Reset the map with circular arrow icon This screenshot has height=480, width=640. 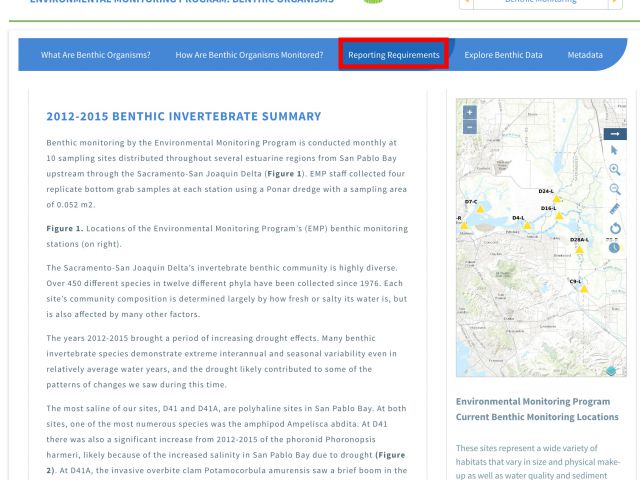(615, 228)
